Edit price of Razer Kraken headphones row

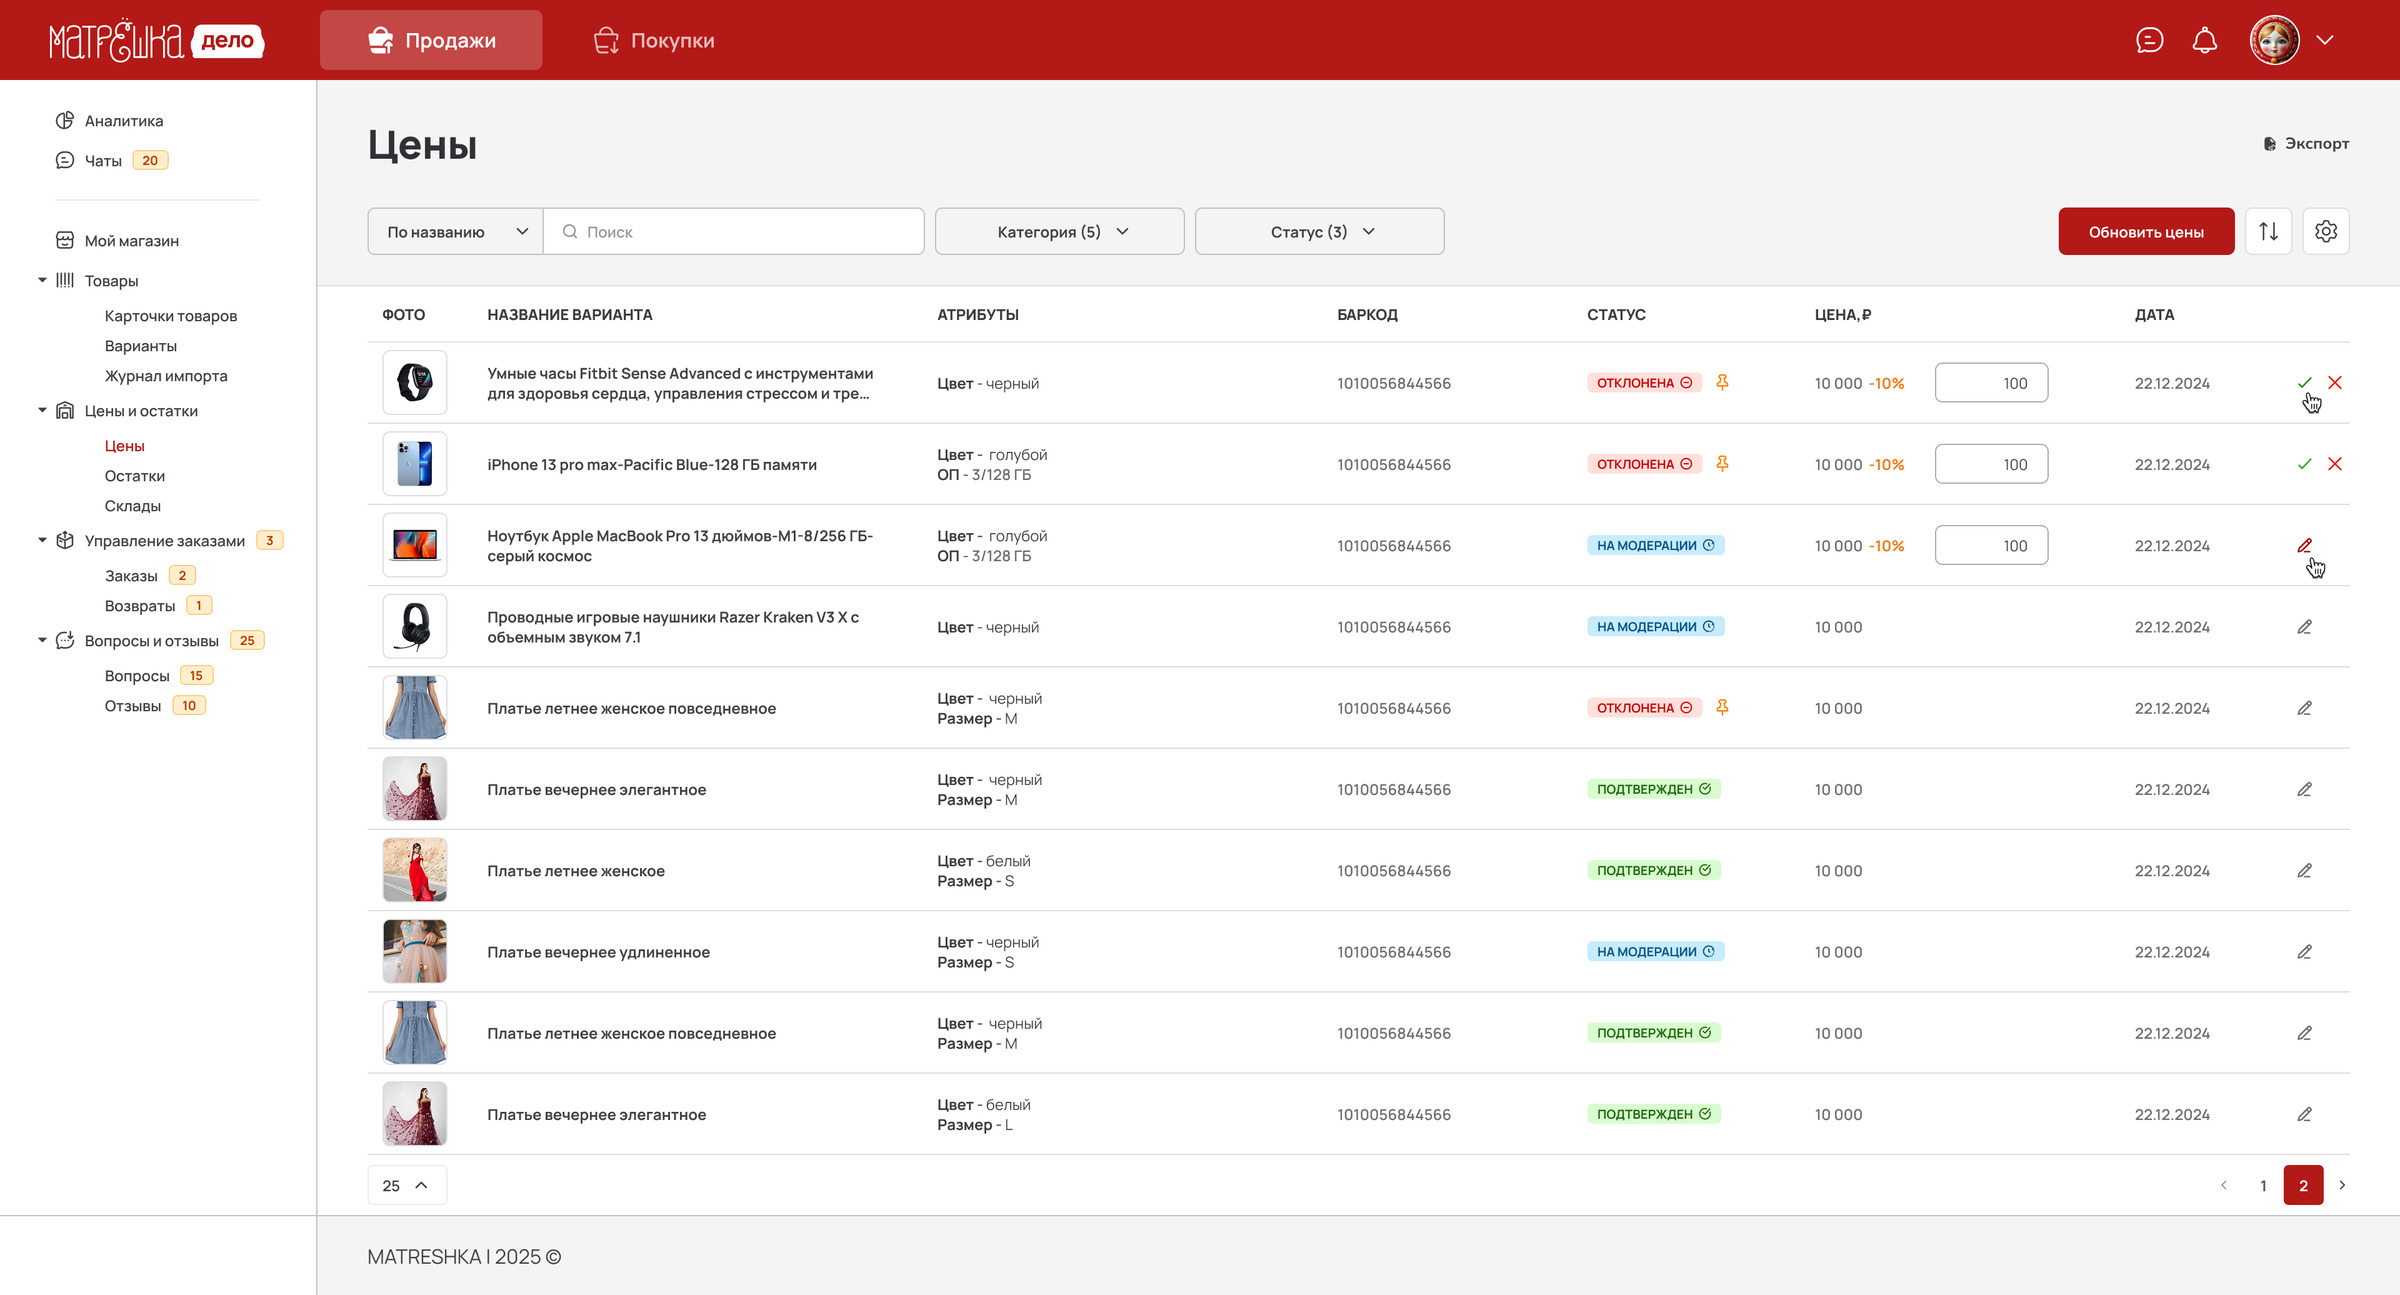[x=2305, y=627]
